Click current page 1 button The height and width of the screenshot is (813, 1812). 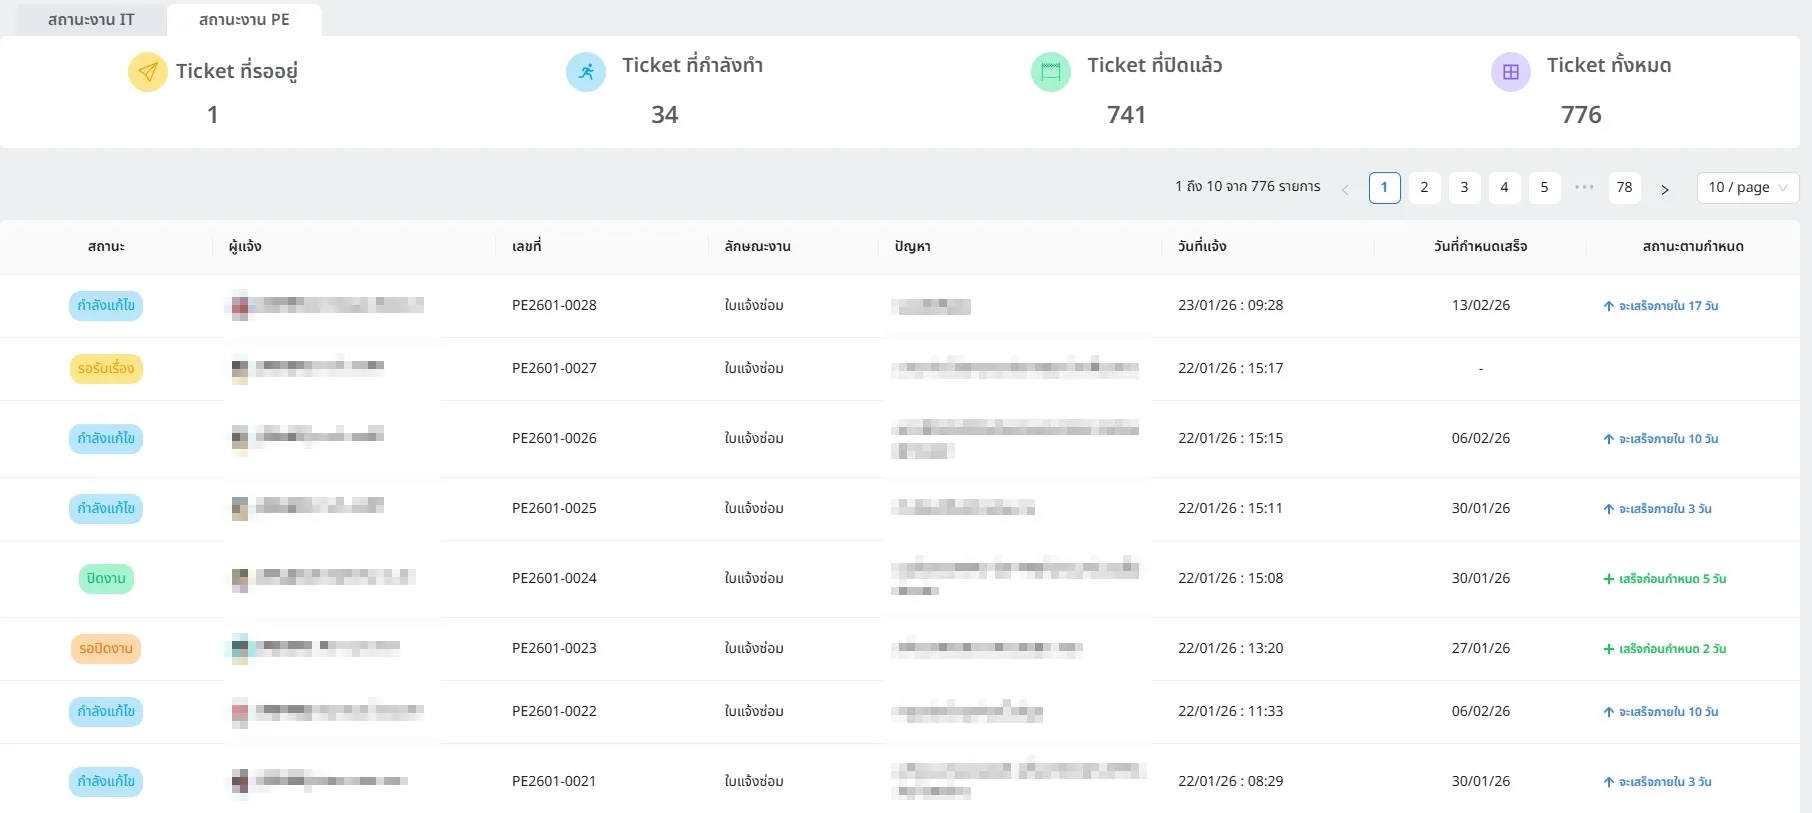1384,187
